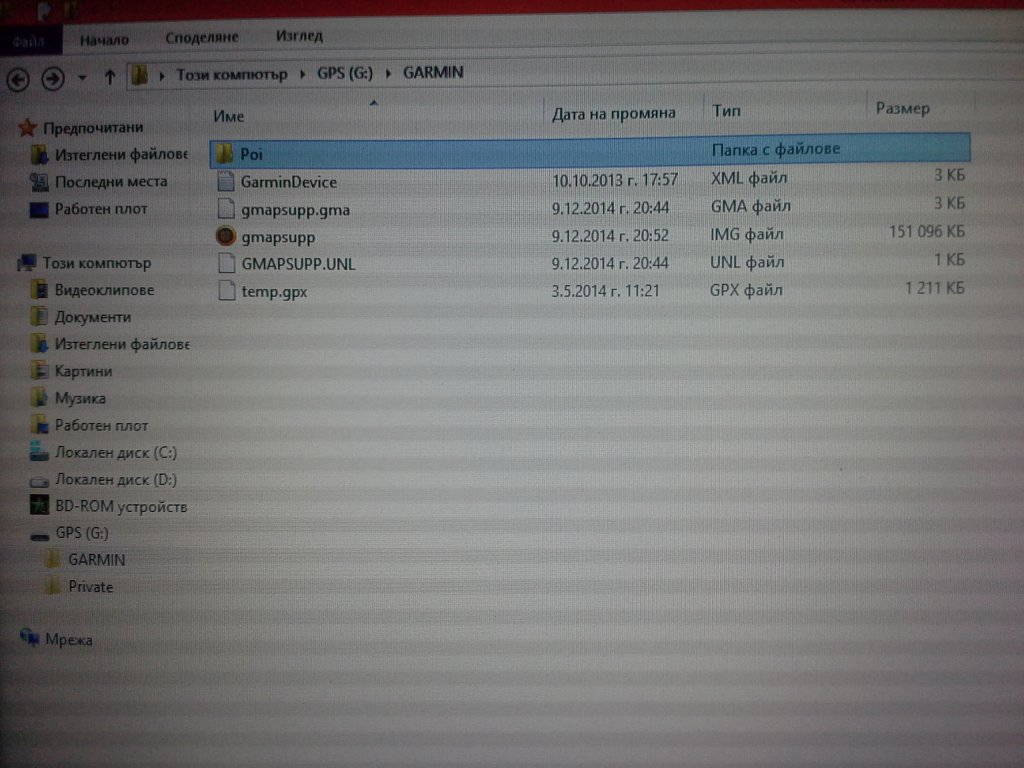Open Видеоклипове folder in sidebar
1024x768 pixels.
click(x=104, y=290)
